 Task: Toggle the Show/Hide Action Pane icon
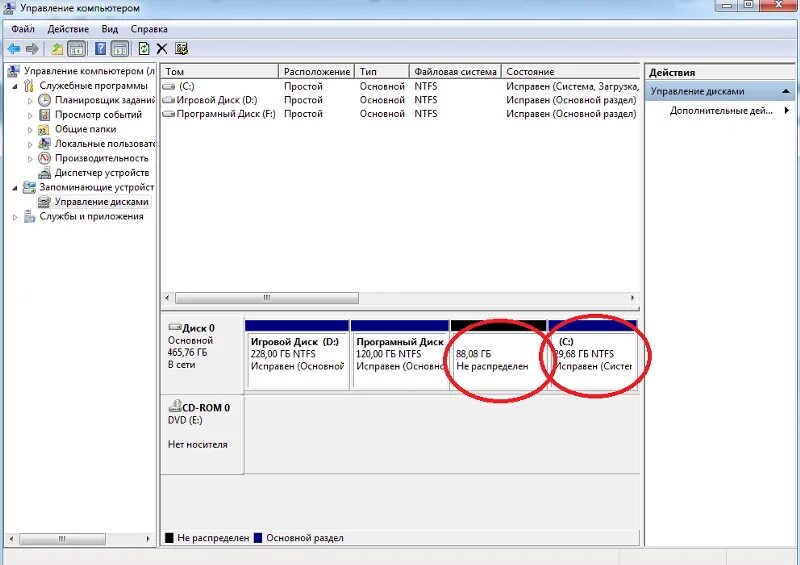pos(120,49)
